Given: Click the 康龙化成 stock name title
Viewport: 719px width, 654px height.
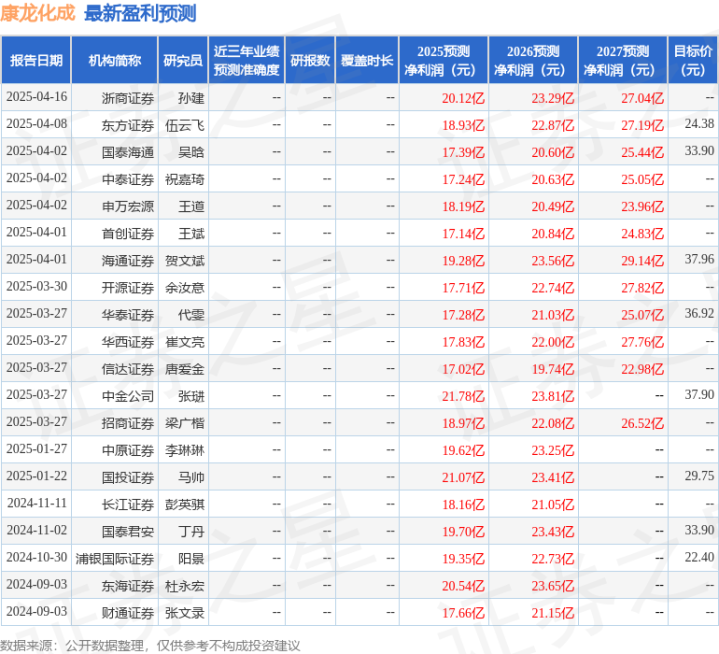Looking at the screenshot, I should [x=39, y=14].
